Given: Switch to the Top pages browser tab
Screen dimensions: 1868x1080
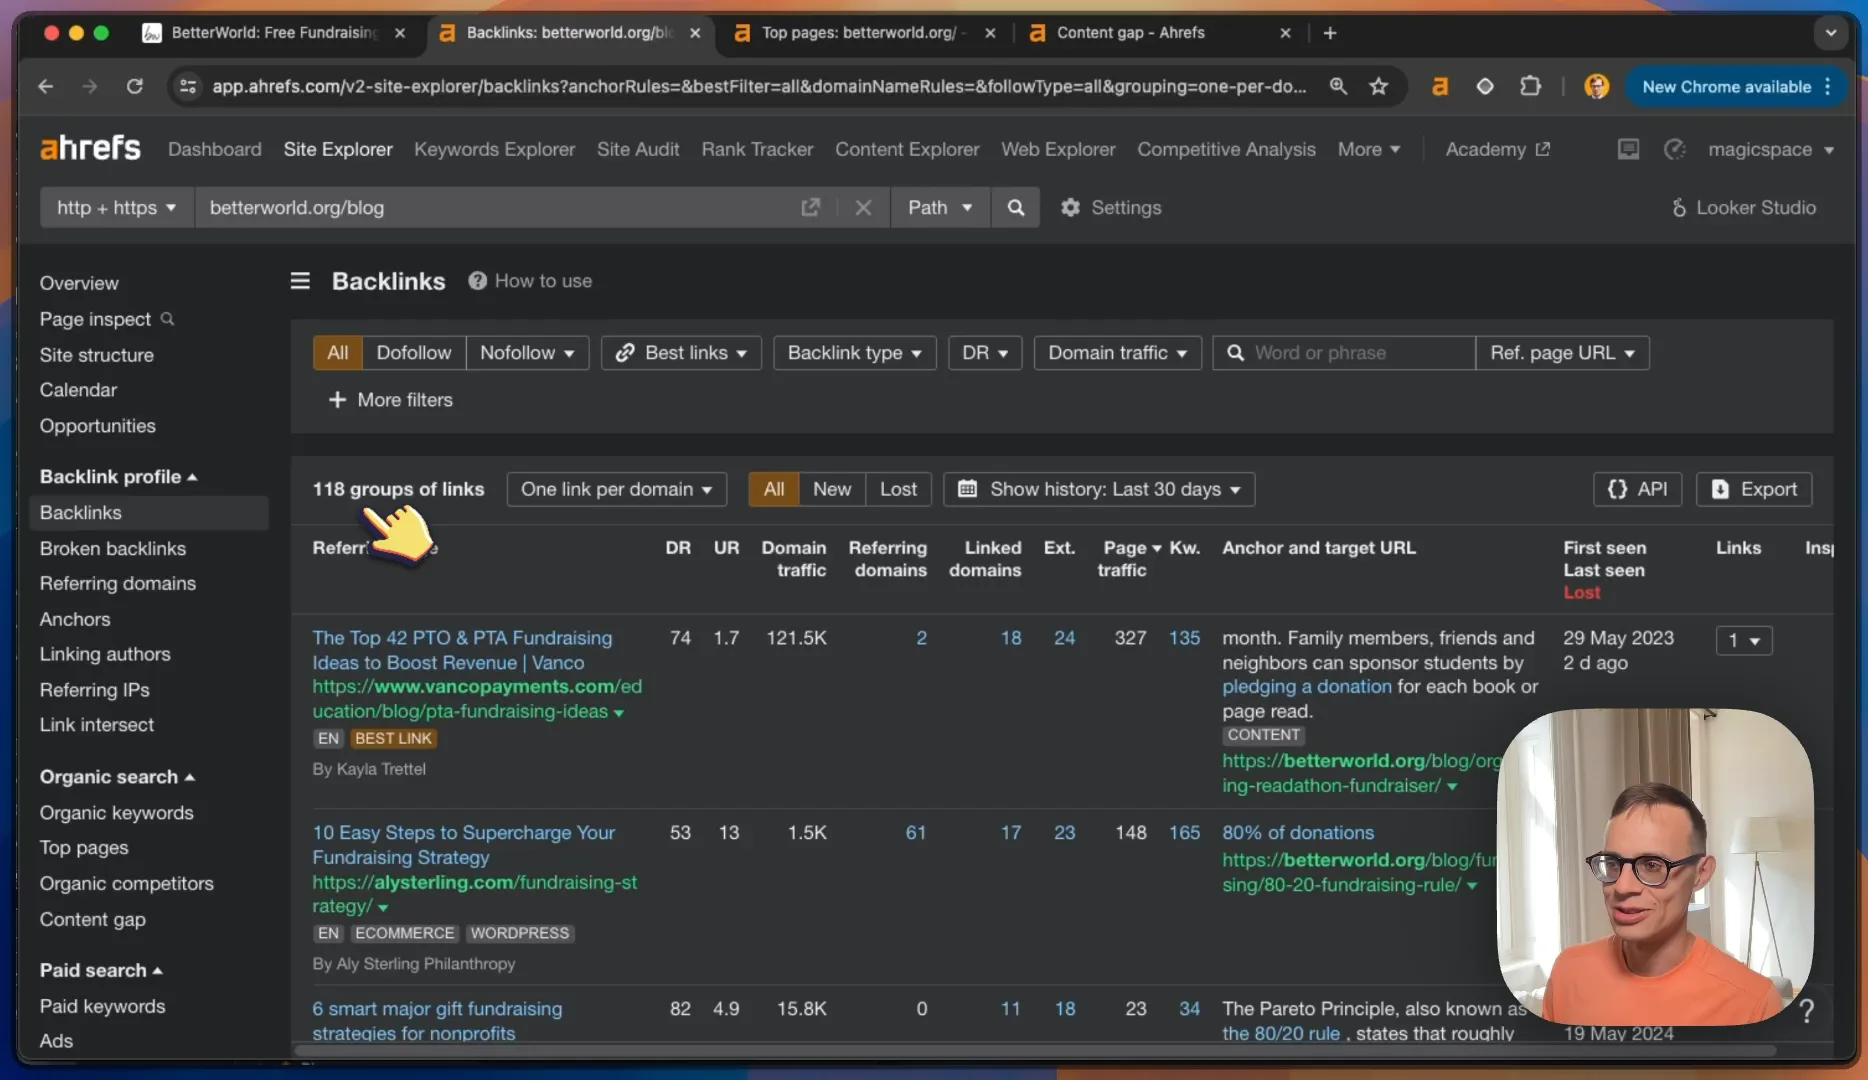Looking at the screenshot, I should pyautogui.click(x=865, y=33).
